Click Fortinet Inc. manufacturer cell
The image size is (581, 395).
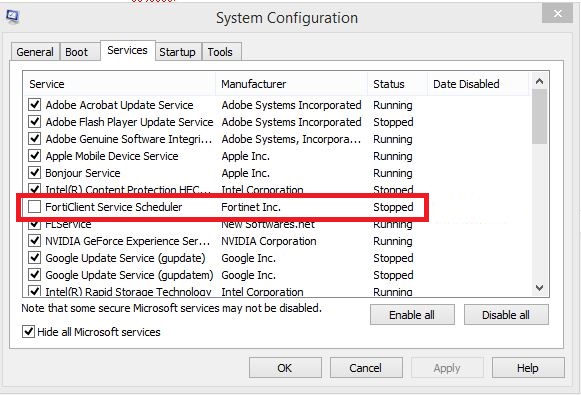coord(251,207)
